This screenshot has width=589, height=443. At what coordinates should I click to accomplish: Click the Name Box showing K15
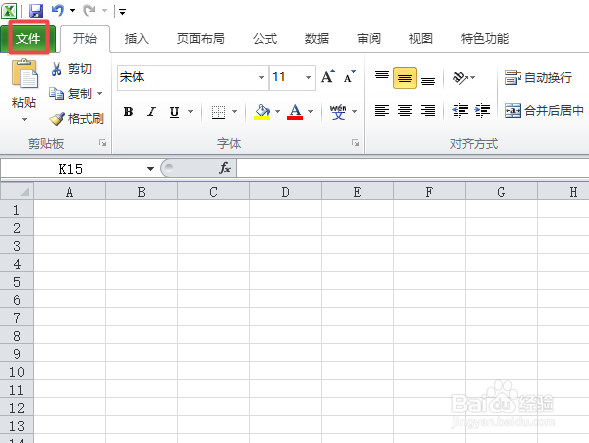(x=70, y=169)
